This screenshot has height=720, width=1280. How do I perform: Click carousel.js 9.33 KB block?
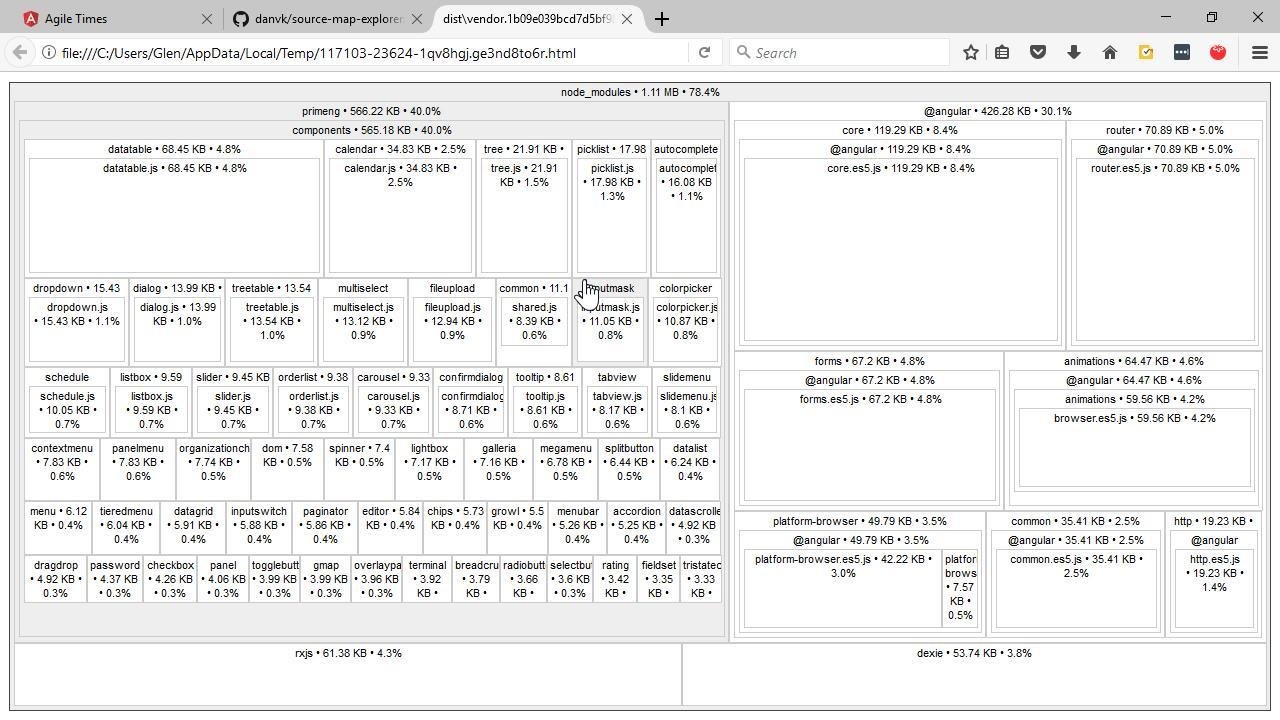tap(393, 410)
